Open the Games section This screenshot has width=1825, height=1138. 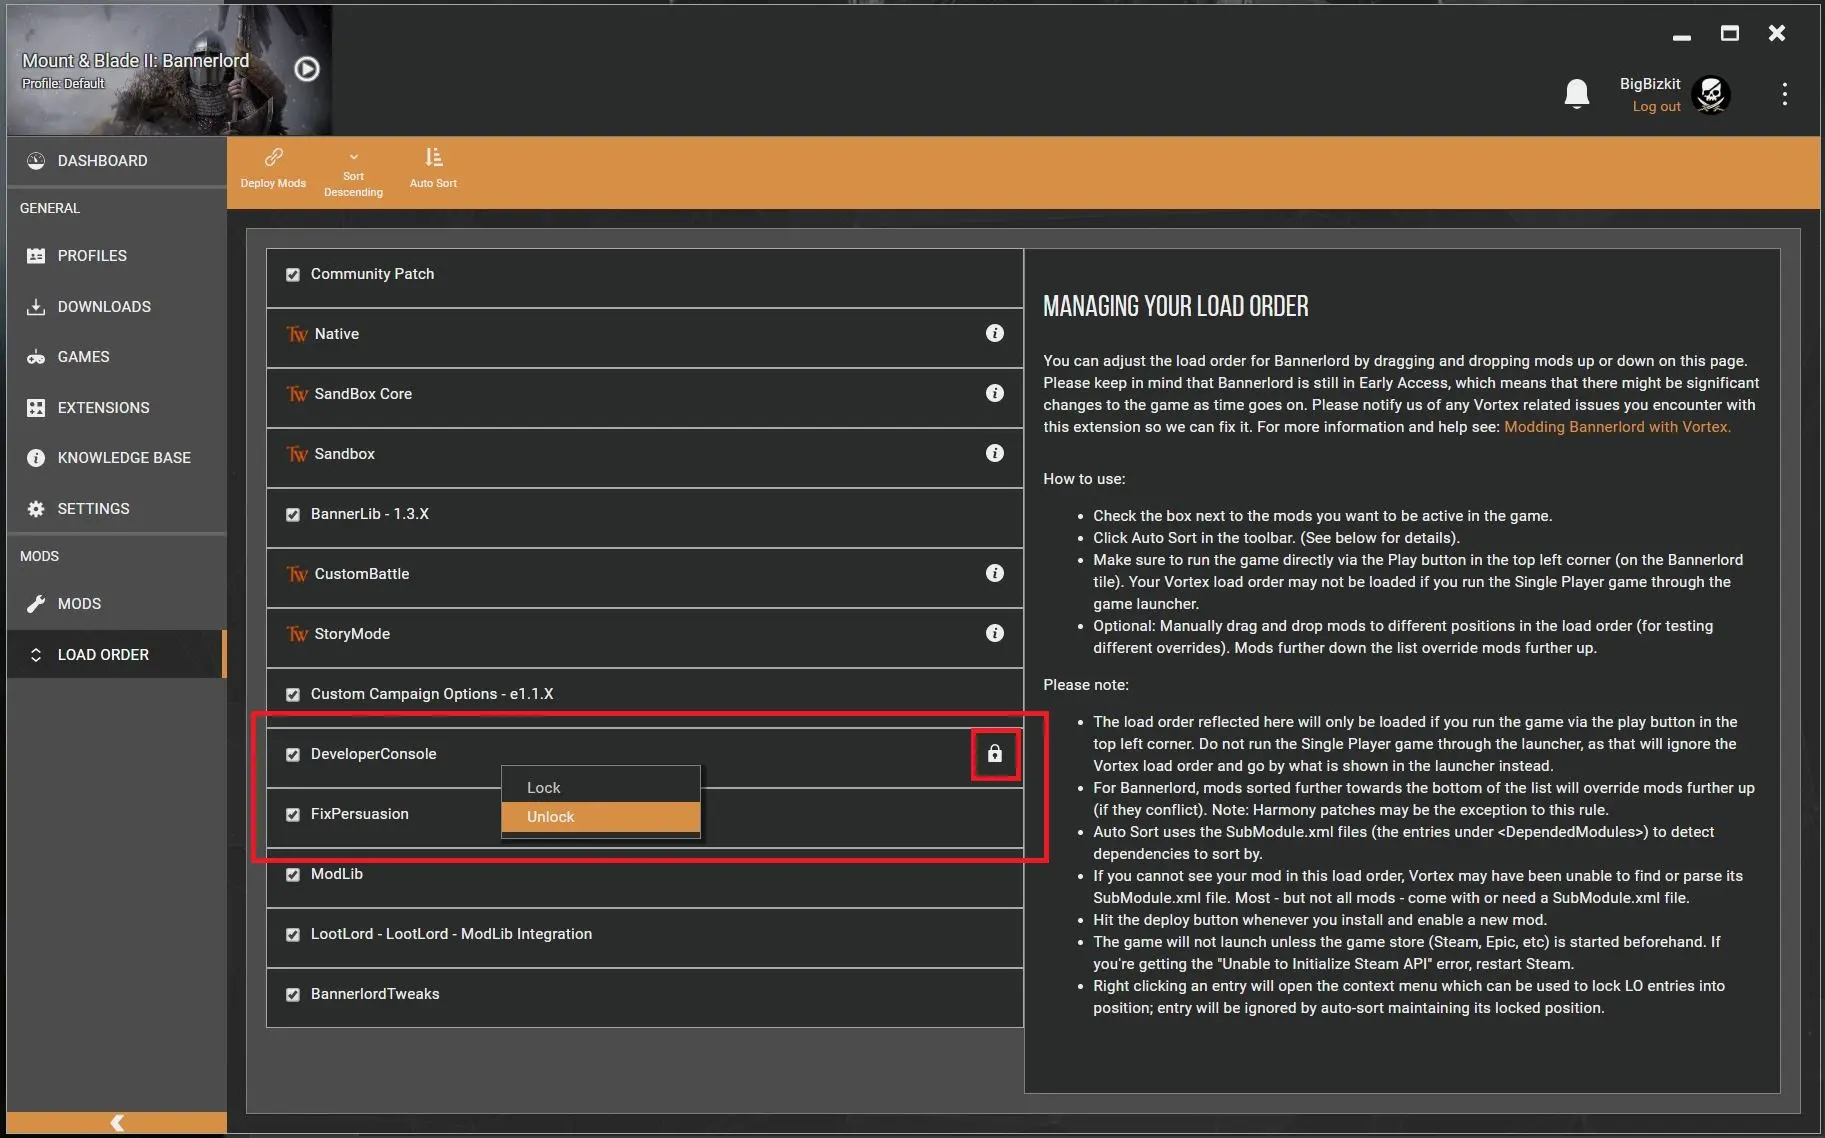(117, 357)
